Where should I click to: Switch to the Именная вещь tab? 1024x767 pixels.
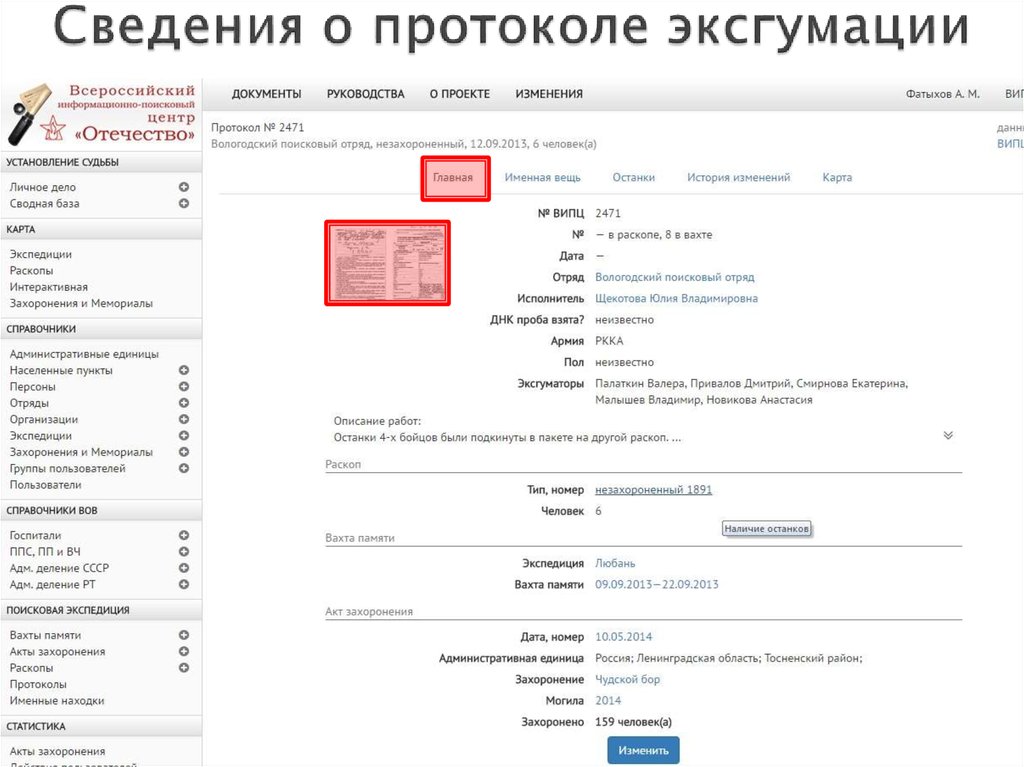click(543, 176)
